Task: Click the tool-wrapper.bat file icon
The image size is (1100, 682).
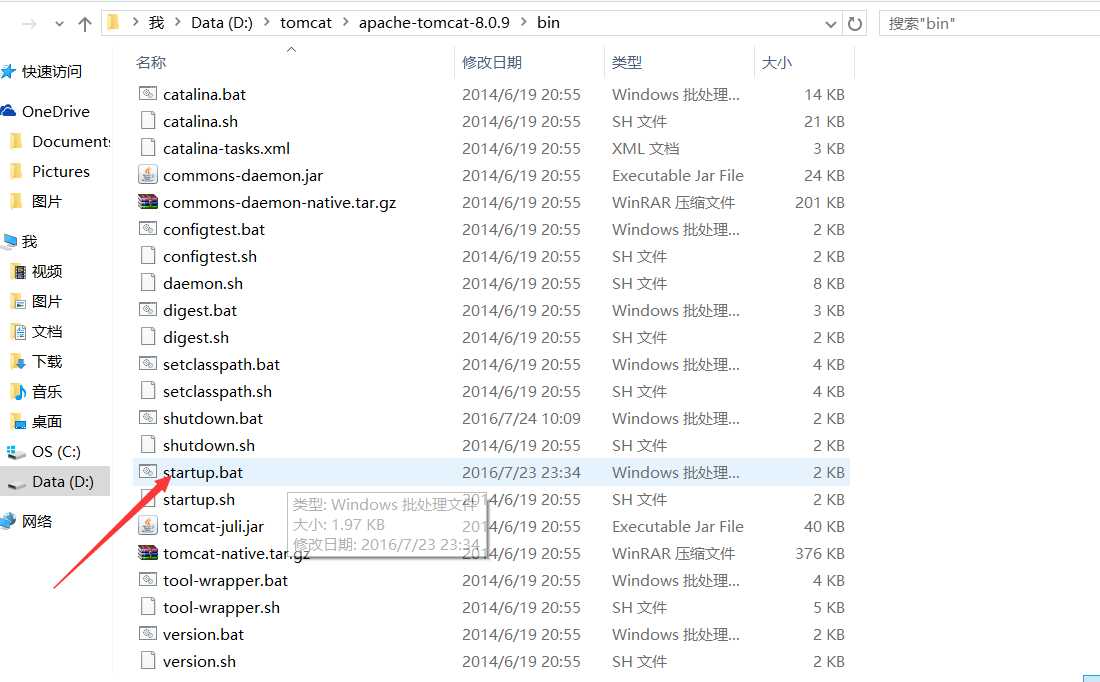Action: point(147,580)
